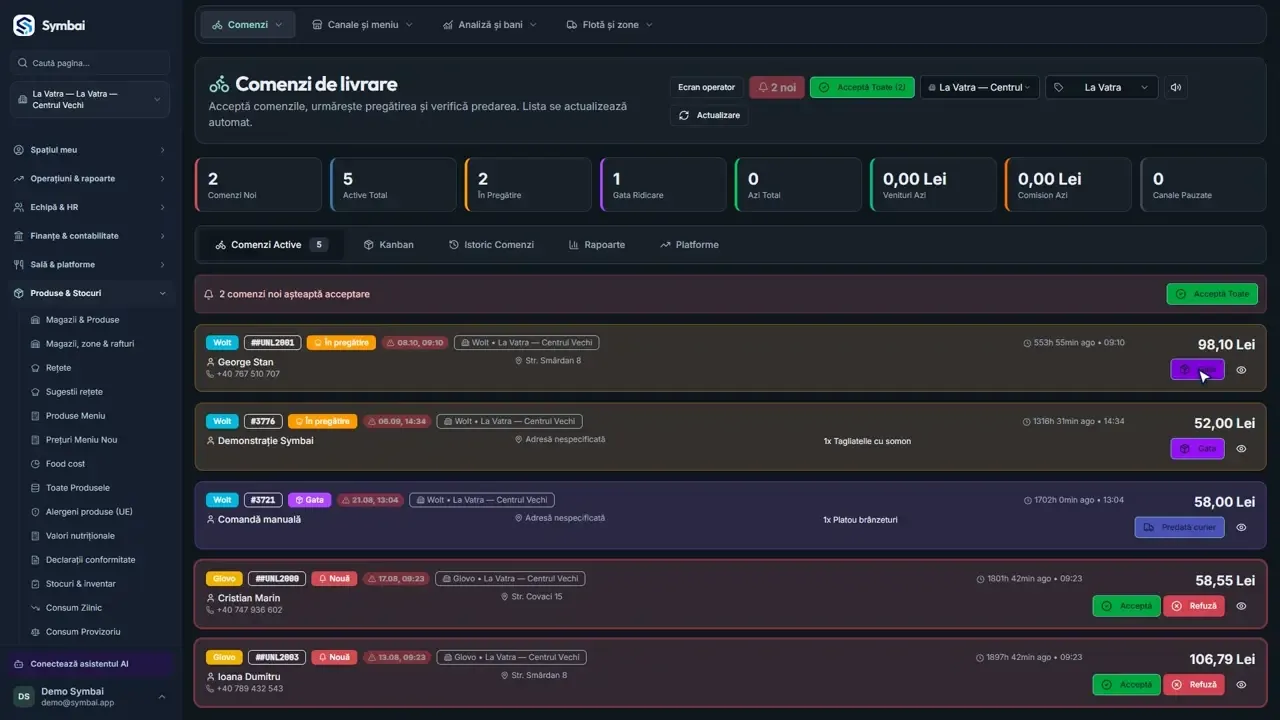The height and width of the screenshot is (720, 1280).
Task: Open Conectează asistentul AI
Action: tap(90, 664)
